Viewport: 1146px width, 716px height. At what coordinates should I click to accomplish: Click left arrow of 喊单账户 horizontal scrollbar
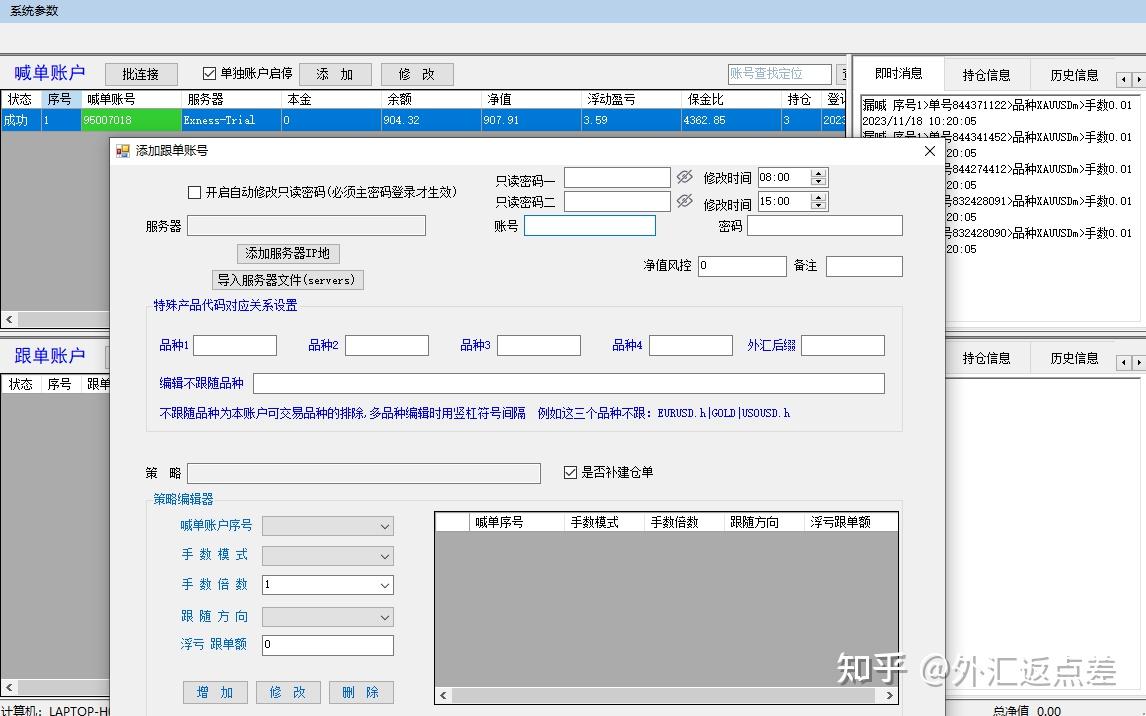[x=8, y=319]
